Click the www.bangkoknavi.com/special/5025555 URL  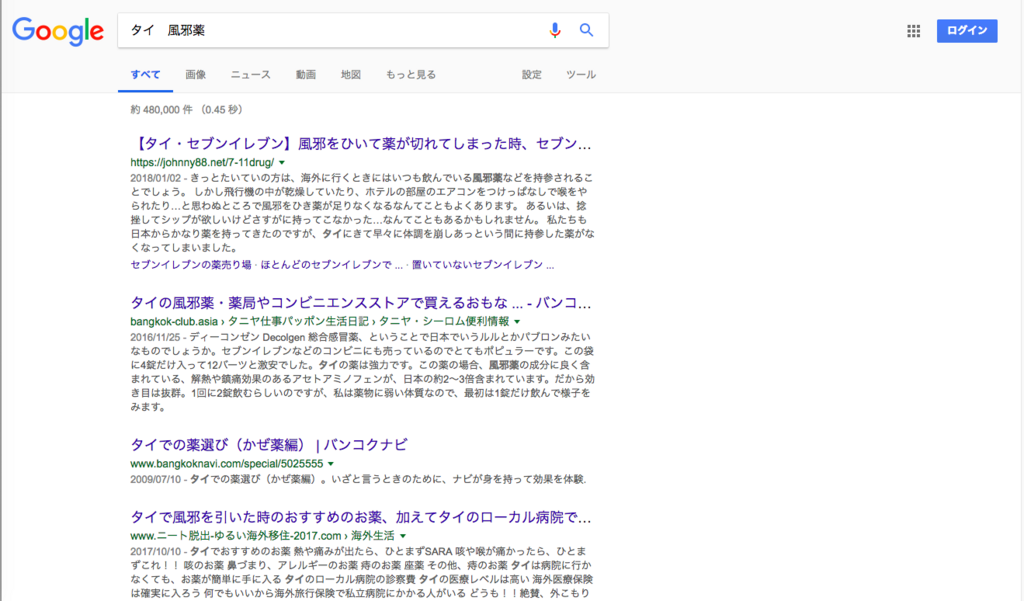[227, 463]
